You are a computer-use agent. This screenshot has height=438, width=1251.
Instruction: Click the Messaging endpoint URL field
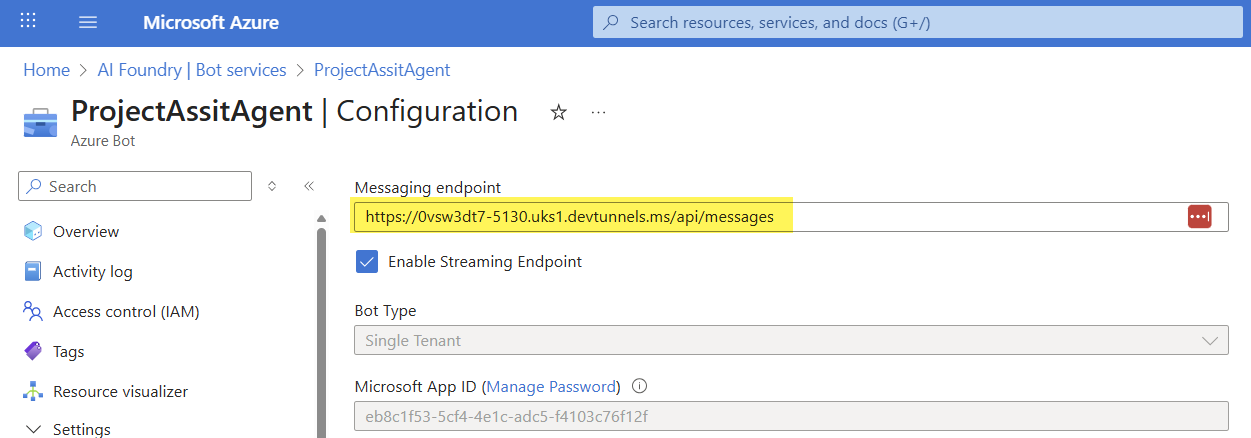click(x=790, y=216)
